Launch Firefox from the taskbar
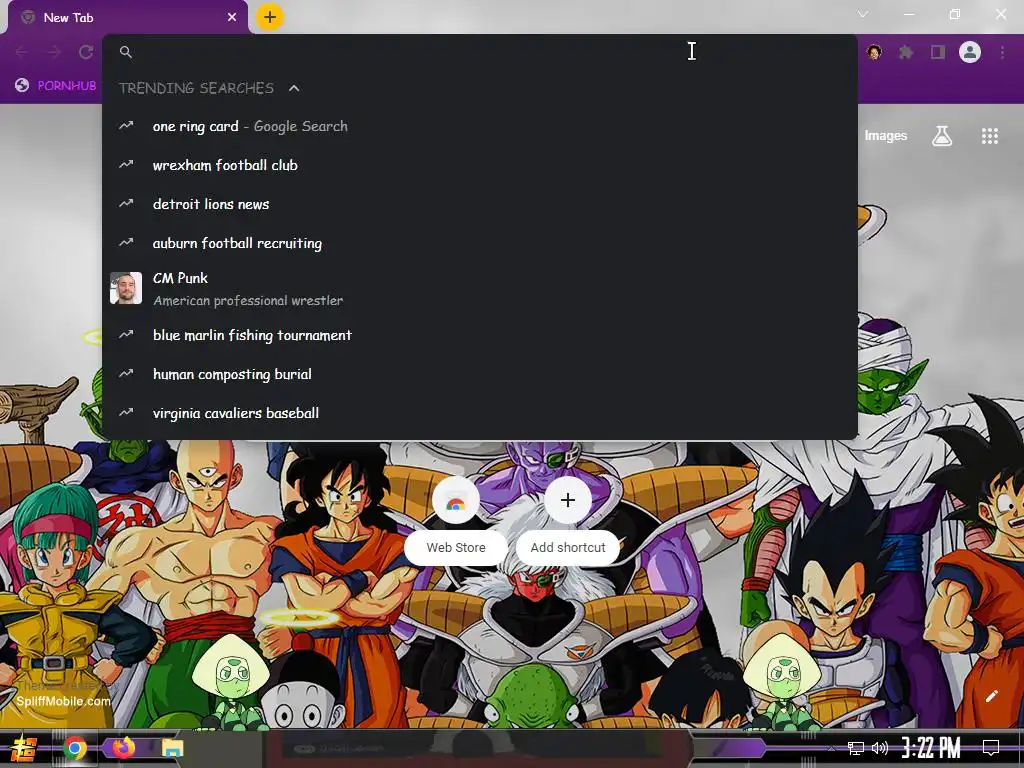The image size is (1024, 768). (x=123, y=748)
